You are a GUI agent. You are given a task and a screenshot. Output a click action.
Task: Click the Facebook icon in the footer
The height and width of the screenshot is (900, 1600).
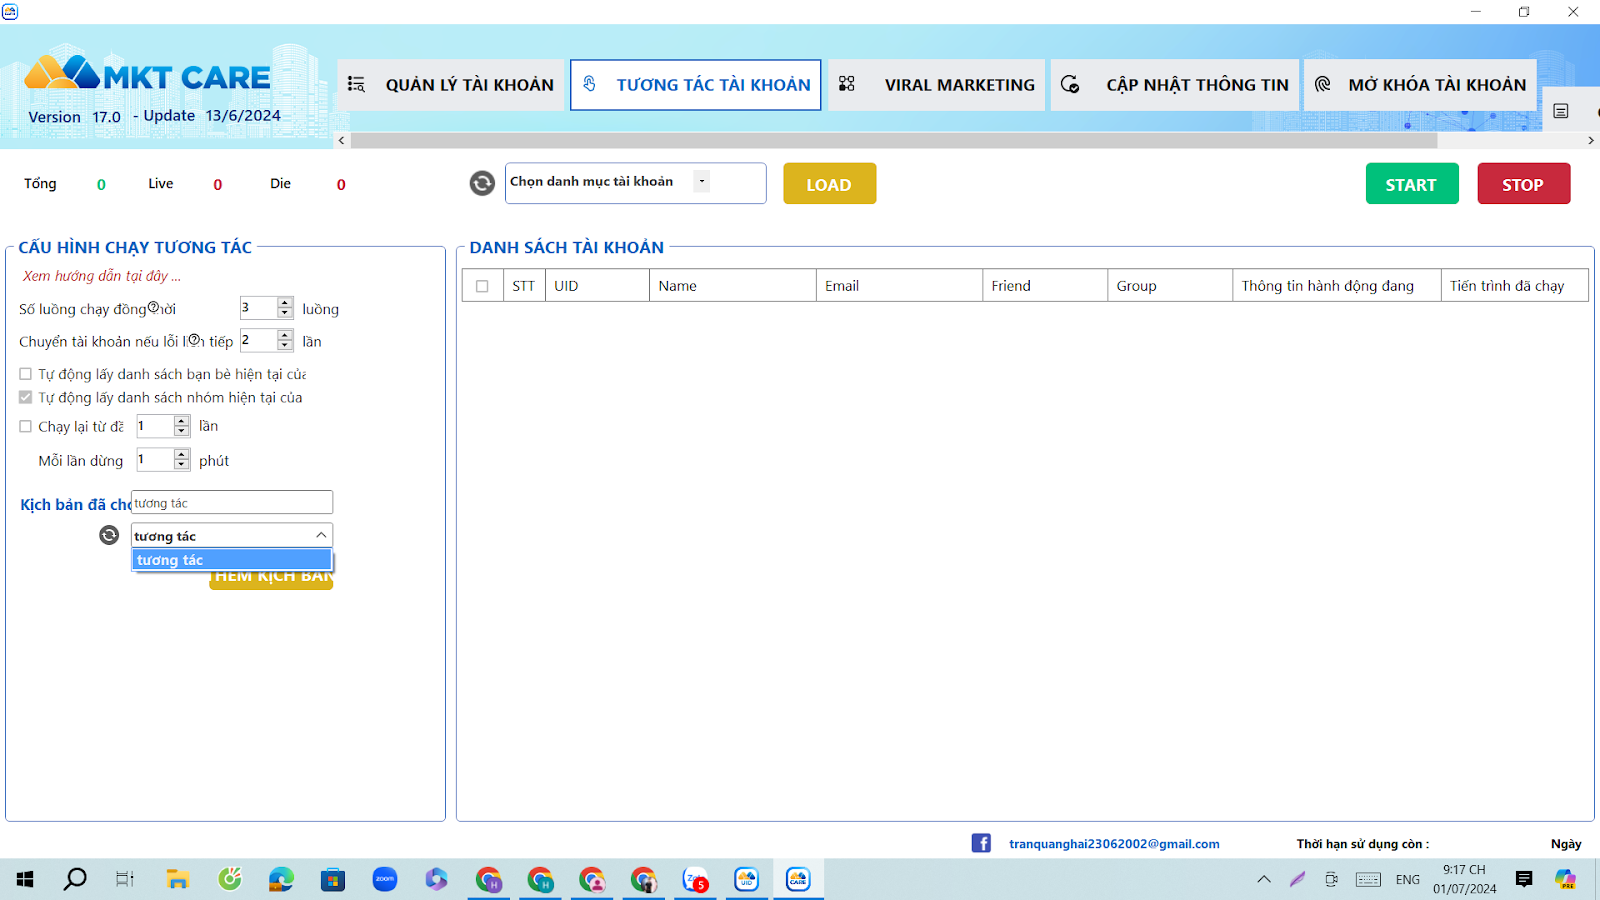click(981, 843)
